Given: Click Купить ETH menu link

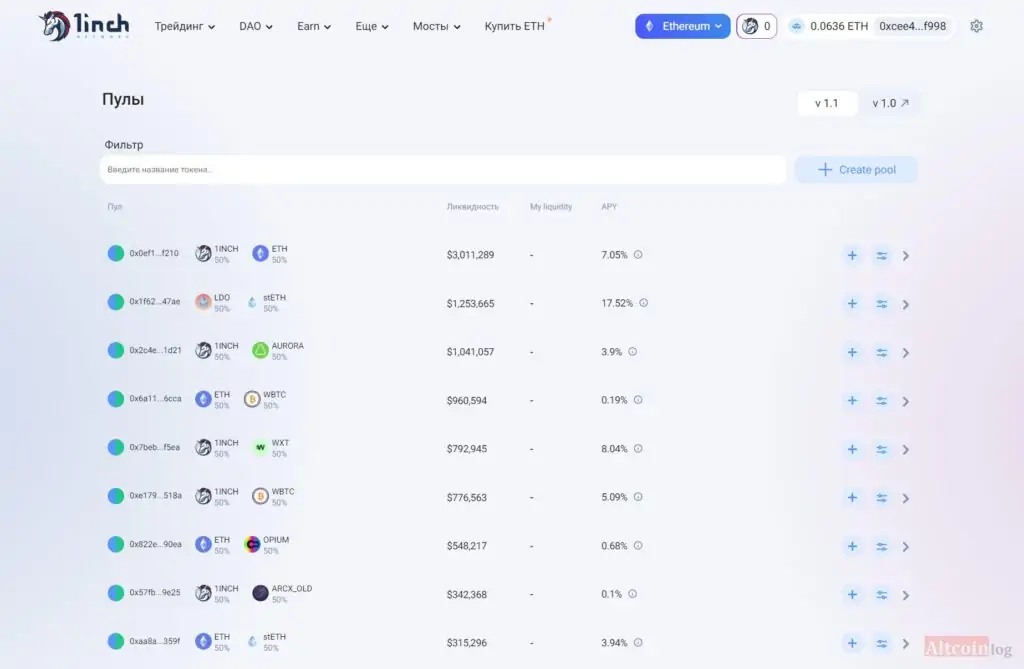Looking at the screenshot, I should pos(515,26).
